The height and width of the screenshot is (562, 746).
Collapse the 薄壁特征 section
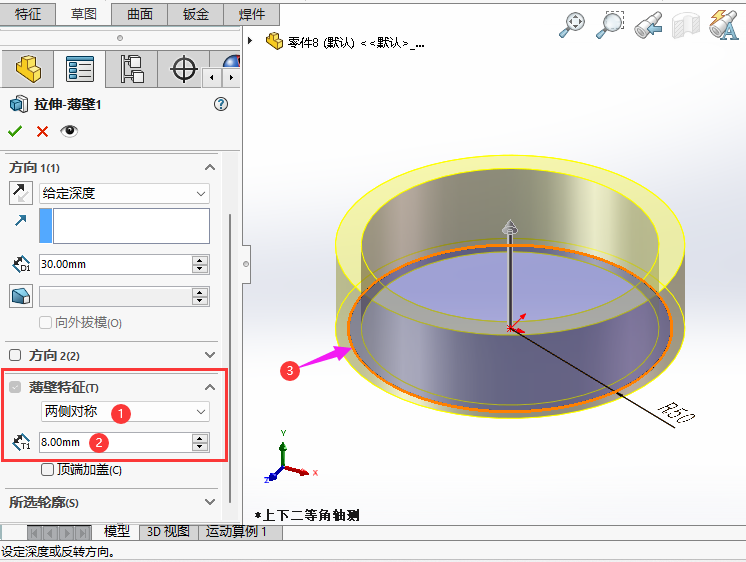tap(210, 387)
